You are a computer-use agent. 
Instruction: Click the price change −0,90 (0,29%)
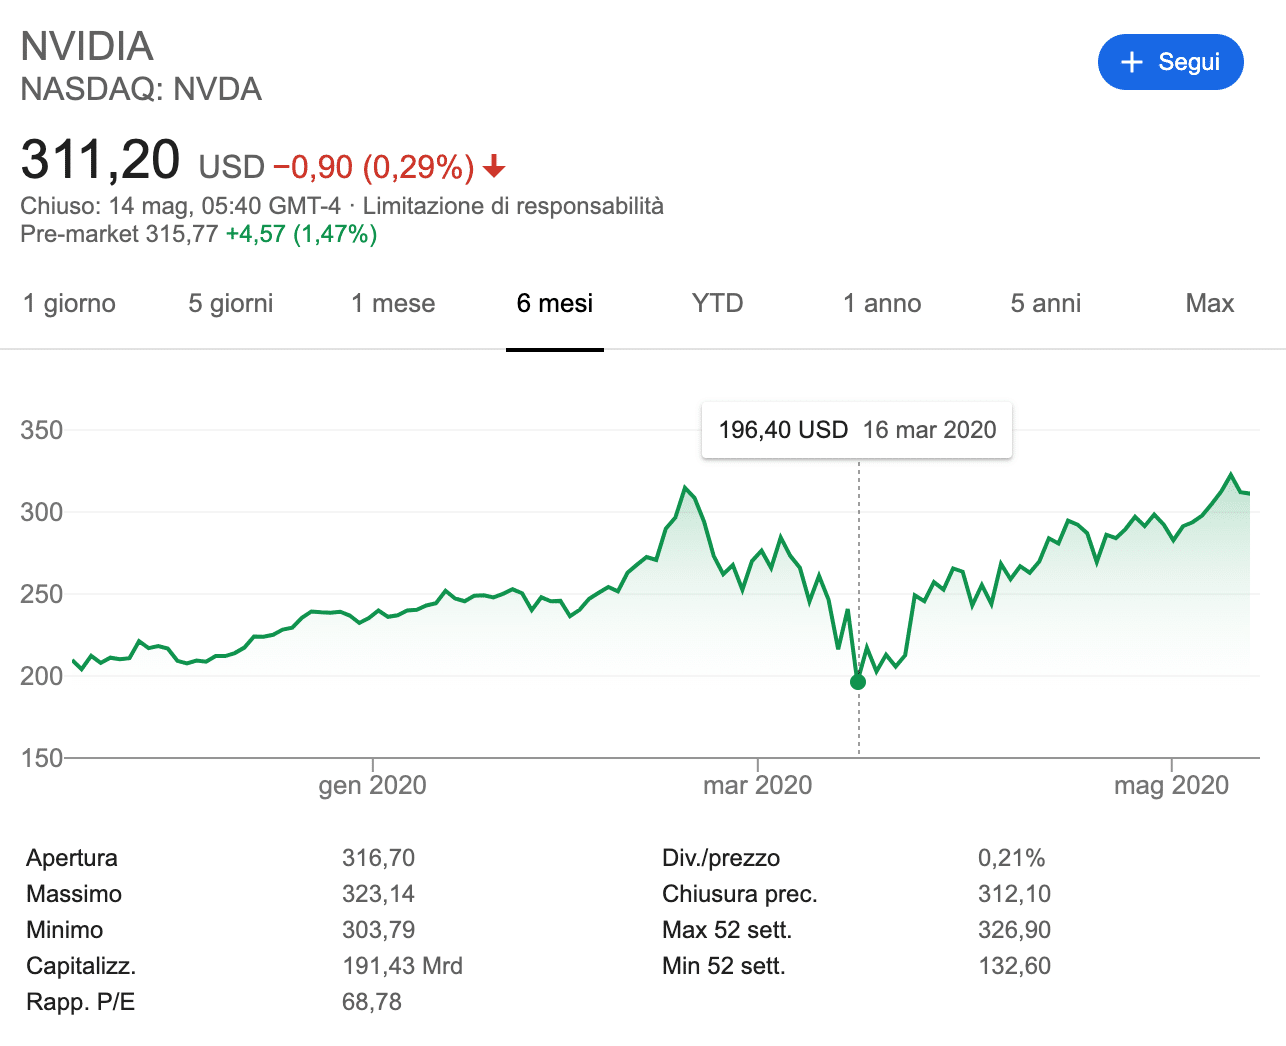pyautogui.click(x=374, y=167)
